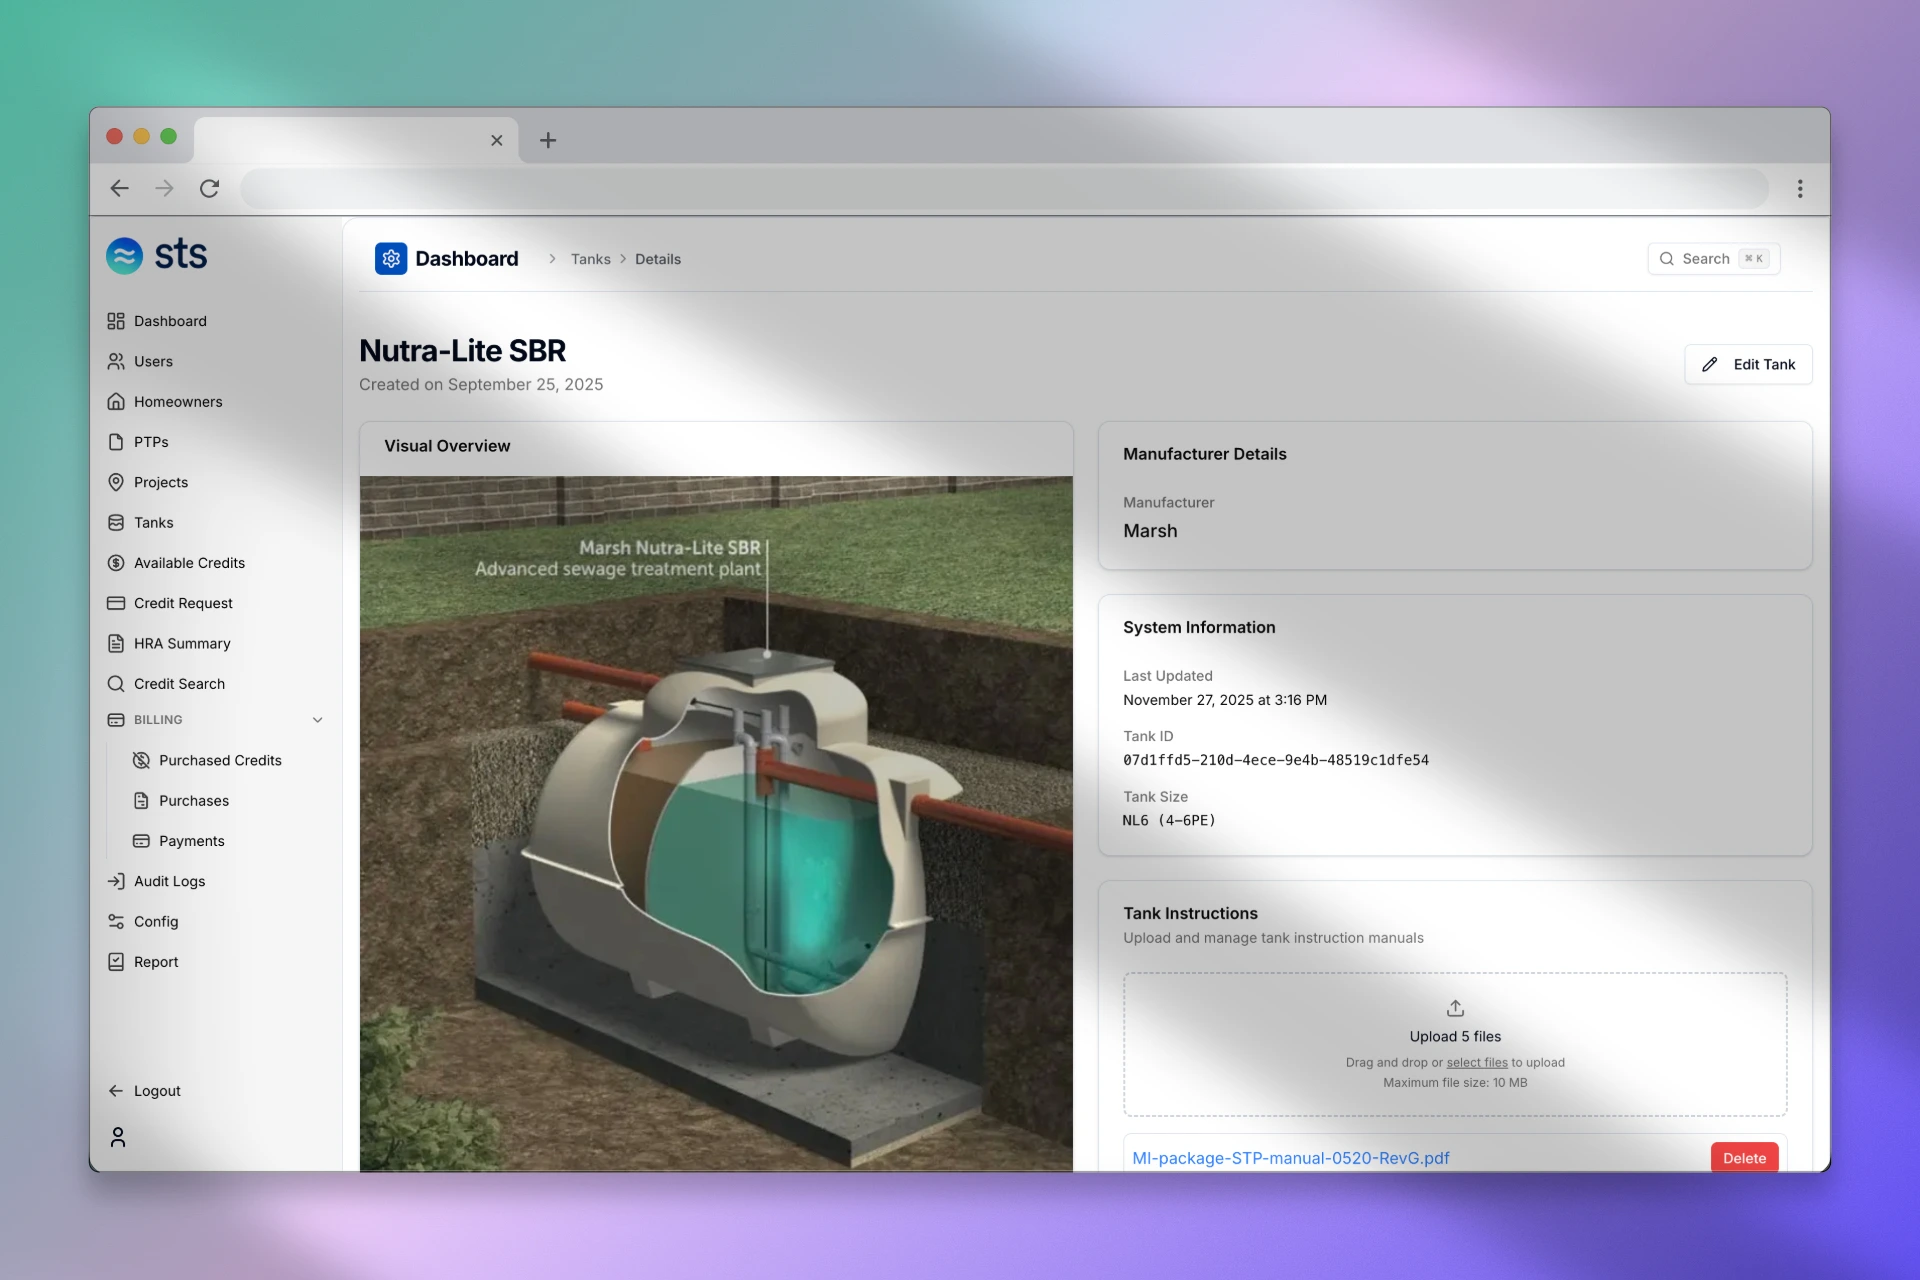Click the Nutra-Lite SBR page title
This screenshot has height=1280, width=1920.
(x=462, y=351)
